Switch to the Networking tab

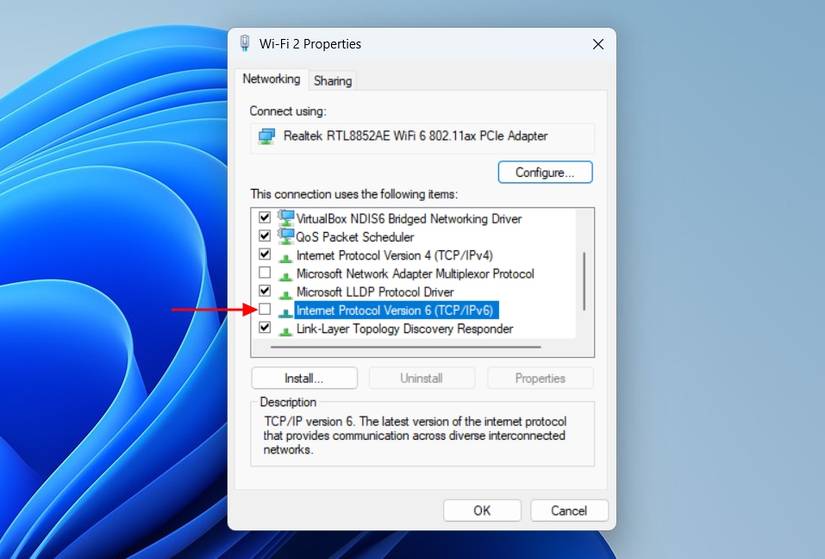271,79
